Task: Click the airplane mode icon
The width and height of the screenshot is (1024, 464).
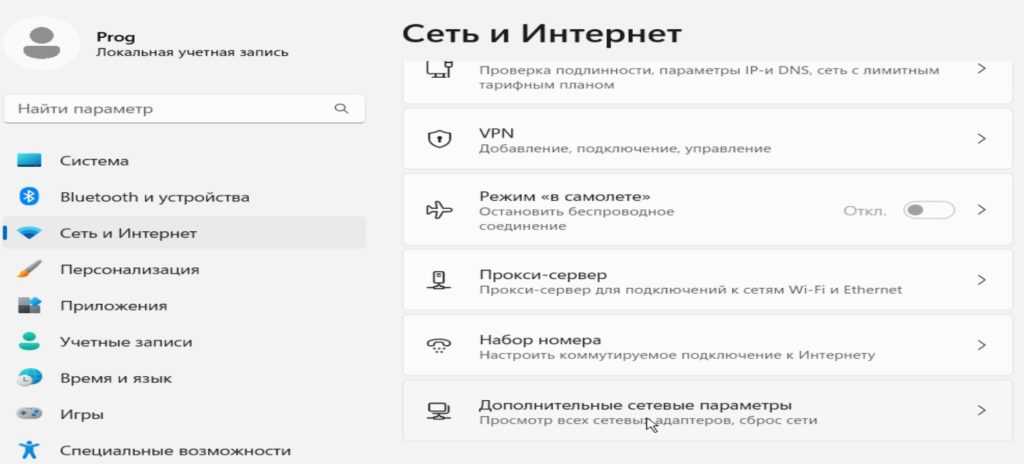Action: [x=438, y=210]
